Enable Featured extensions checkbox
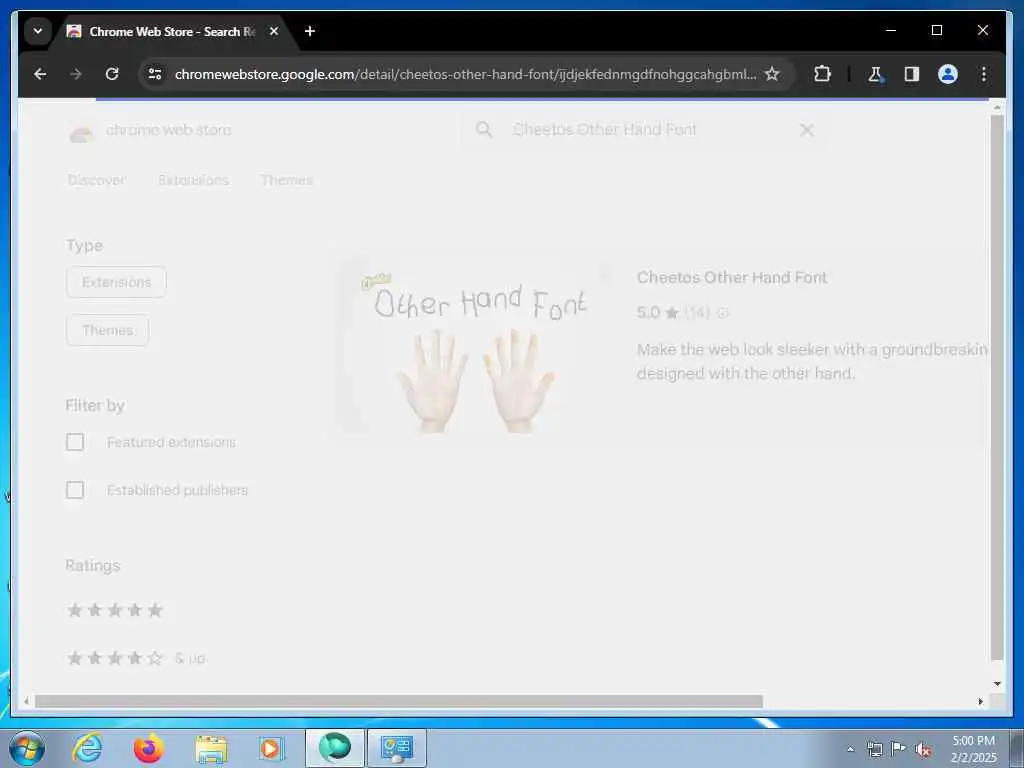This screenshot has height=768, width=1024. pyautogui.click(x=75, y=442)
